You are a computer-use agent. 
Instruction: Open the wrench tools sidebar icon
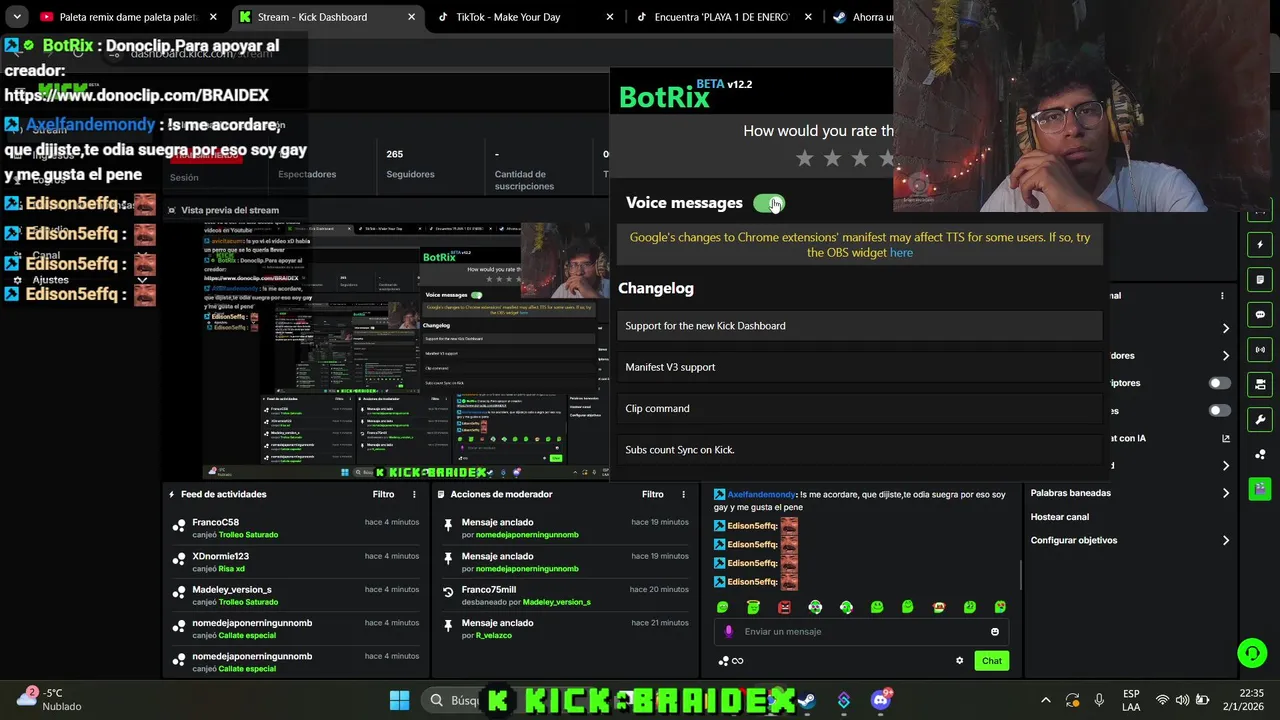pyautogui.click(x=1260, y=420)
